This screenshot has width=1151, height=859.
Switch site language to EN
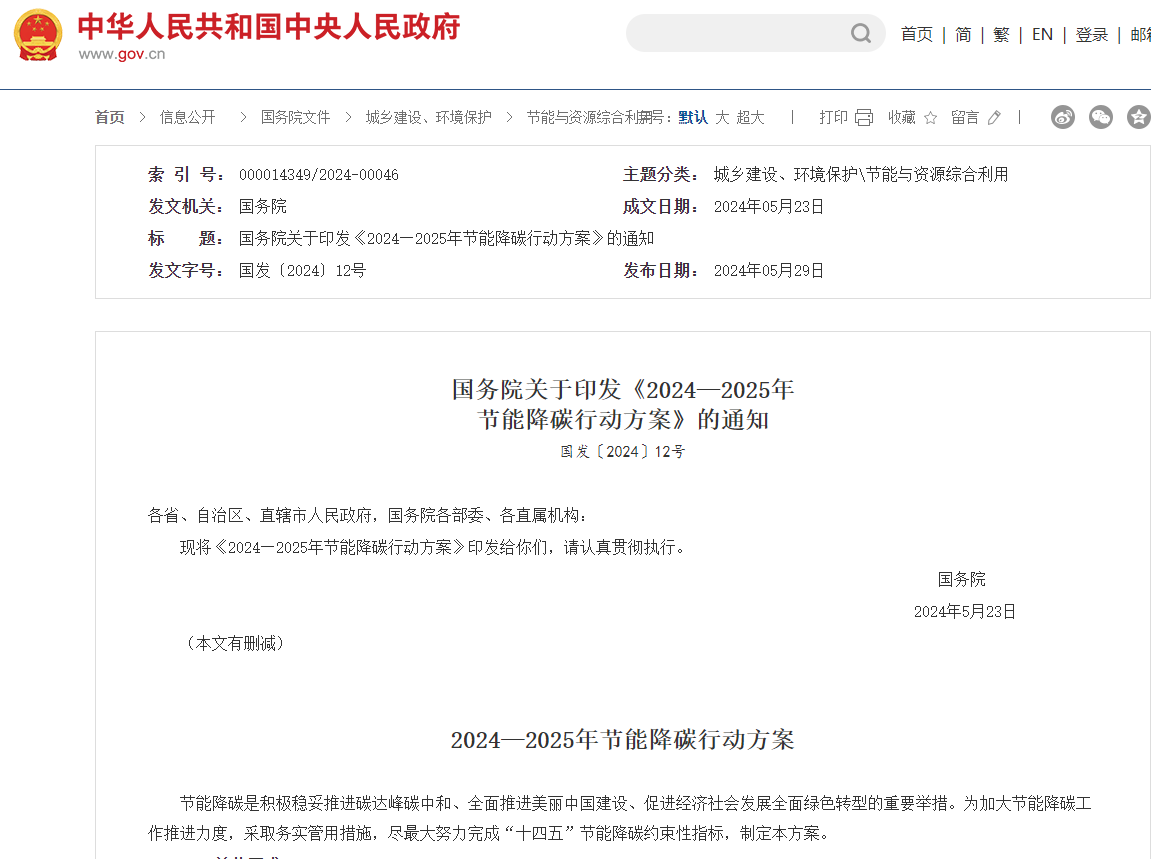pos(1042,35)
